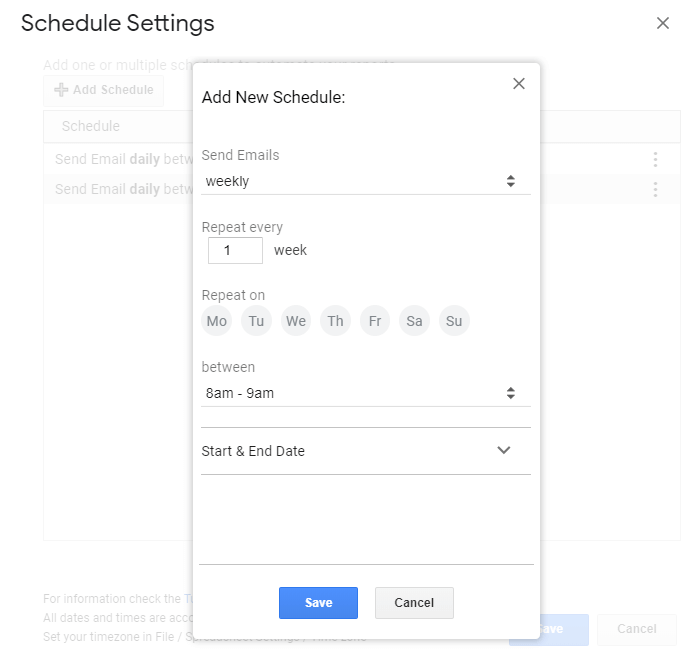This screenshot has height=660, width=699.
Task: Enable Friday as repeat day
Action: tap(374, 321)
